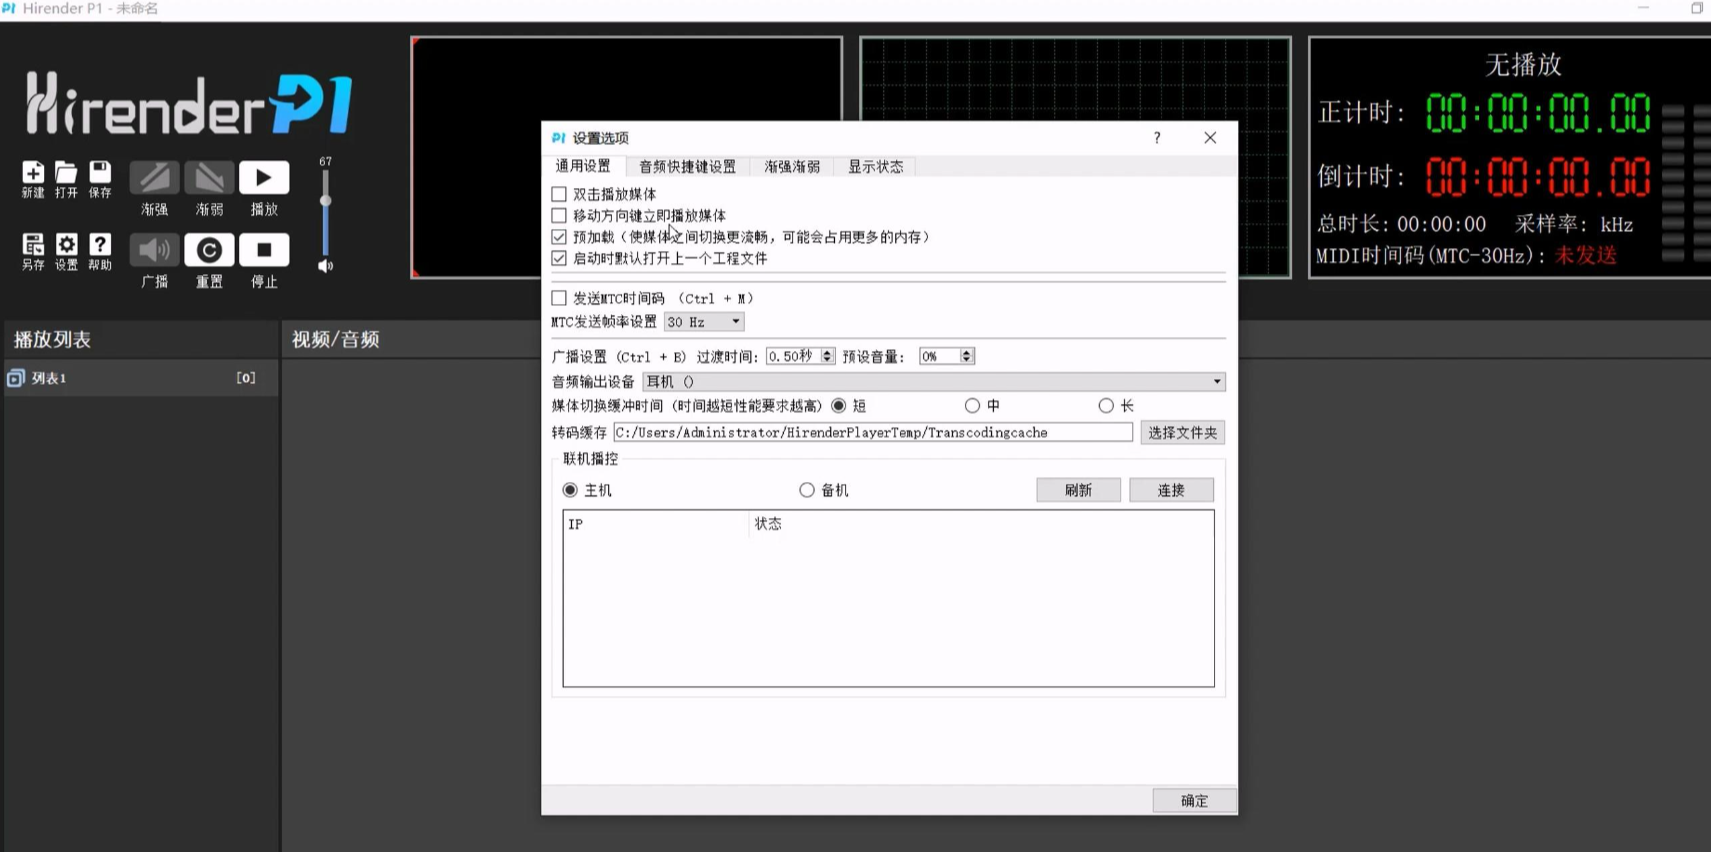Screen dimensions: 1711x852
Task: Start playback with the 播放 button
Action: [264, 177]
